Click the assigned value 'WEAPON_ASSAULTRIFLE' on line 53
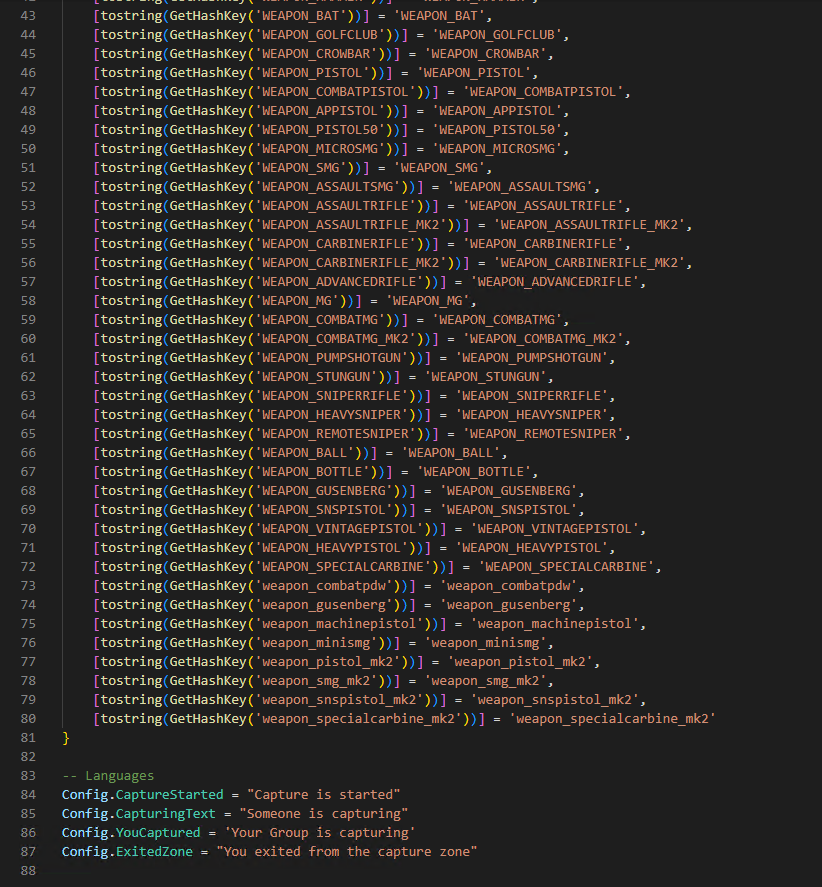The image size is (822, 887). (x=543, y=205)
